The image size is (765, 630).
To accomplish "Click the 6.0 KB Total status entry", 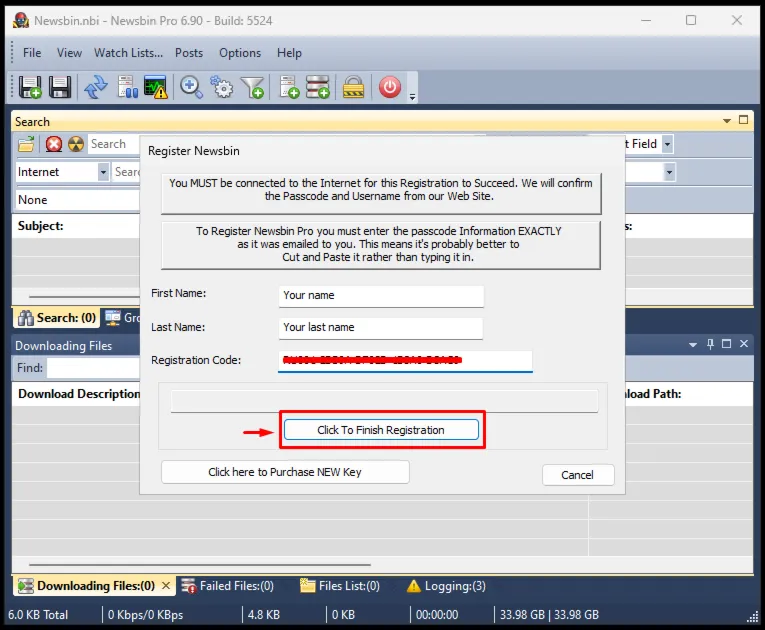I will 38,615.
